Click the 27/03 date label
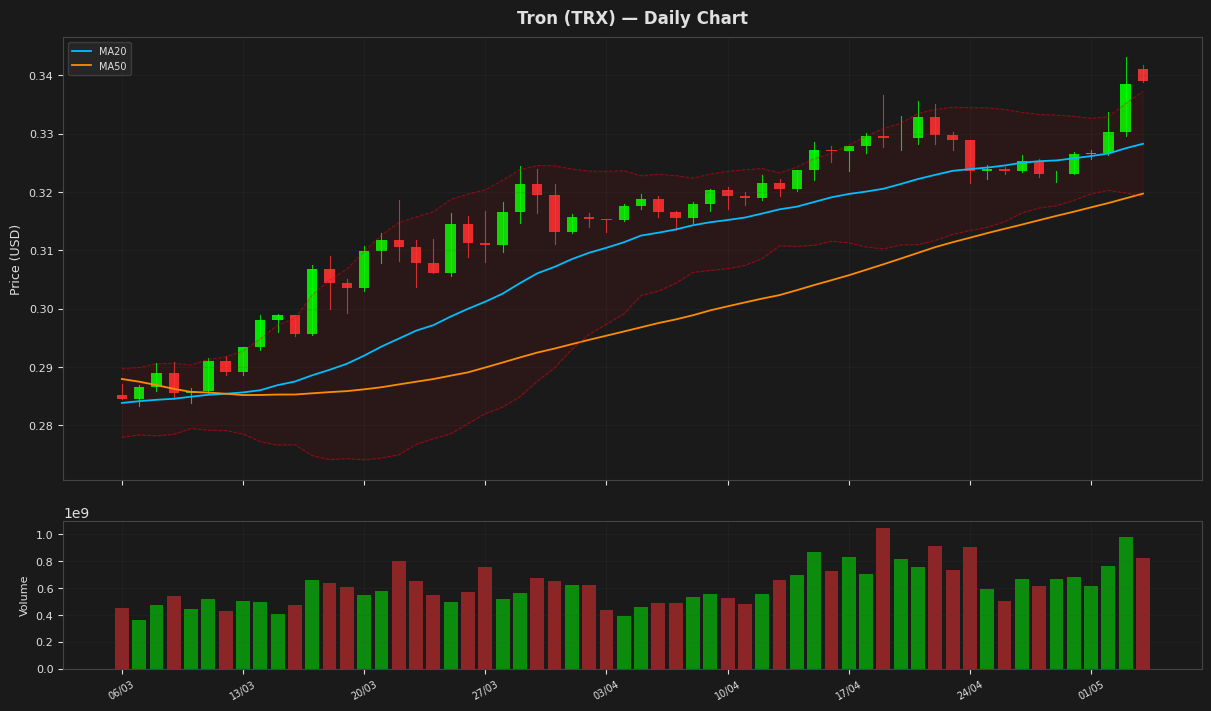Viewport: 1211px width, 711px height. coord(483,690)
